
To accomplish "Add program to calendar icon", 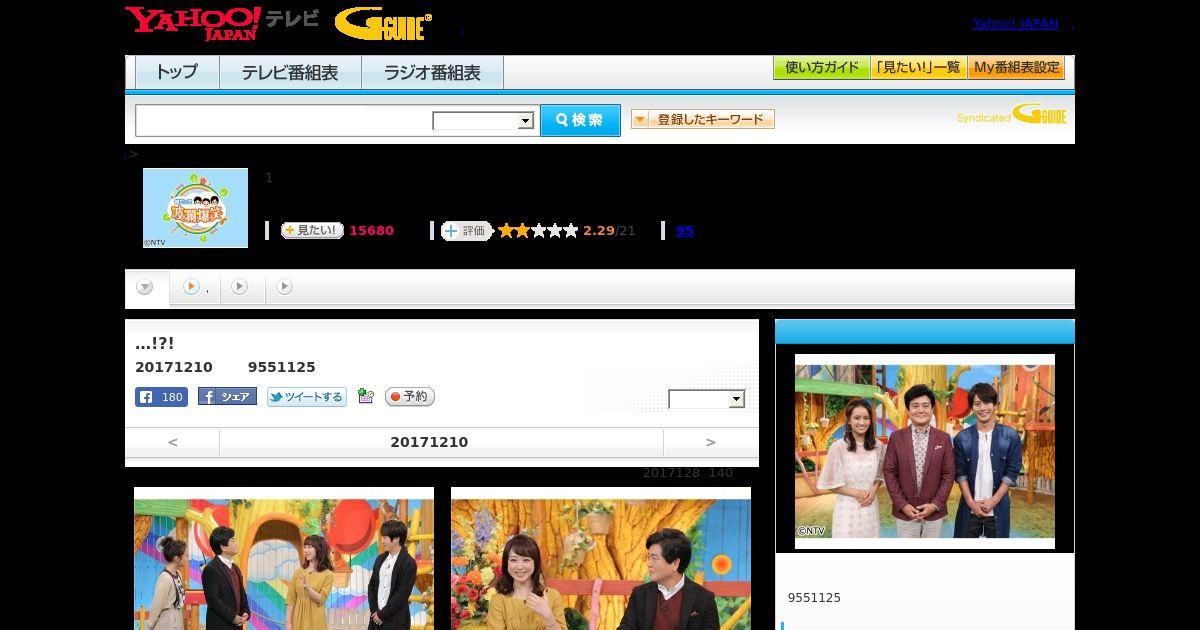I will tap(366, 397).
